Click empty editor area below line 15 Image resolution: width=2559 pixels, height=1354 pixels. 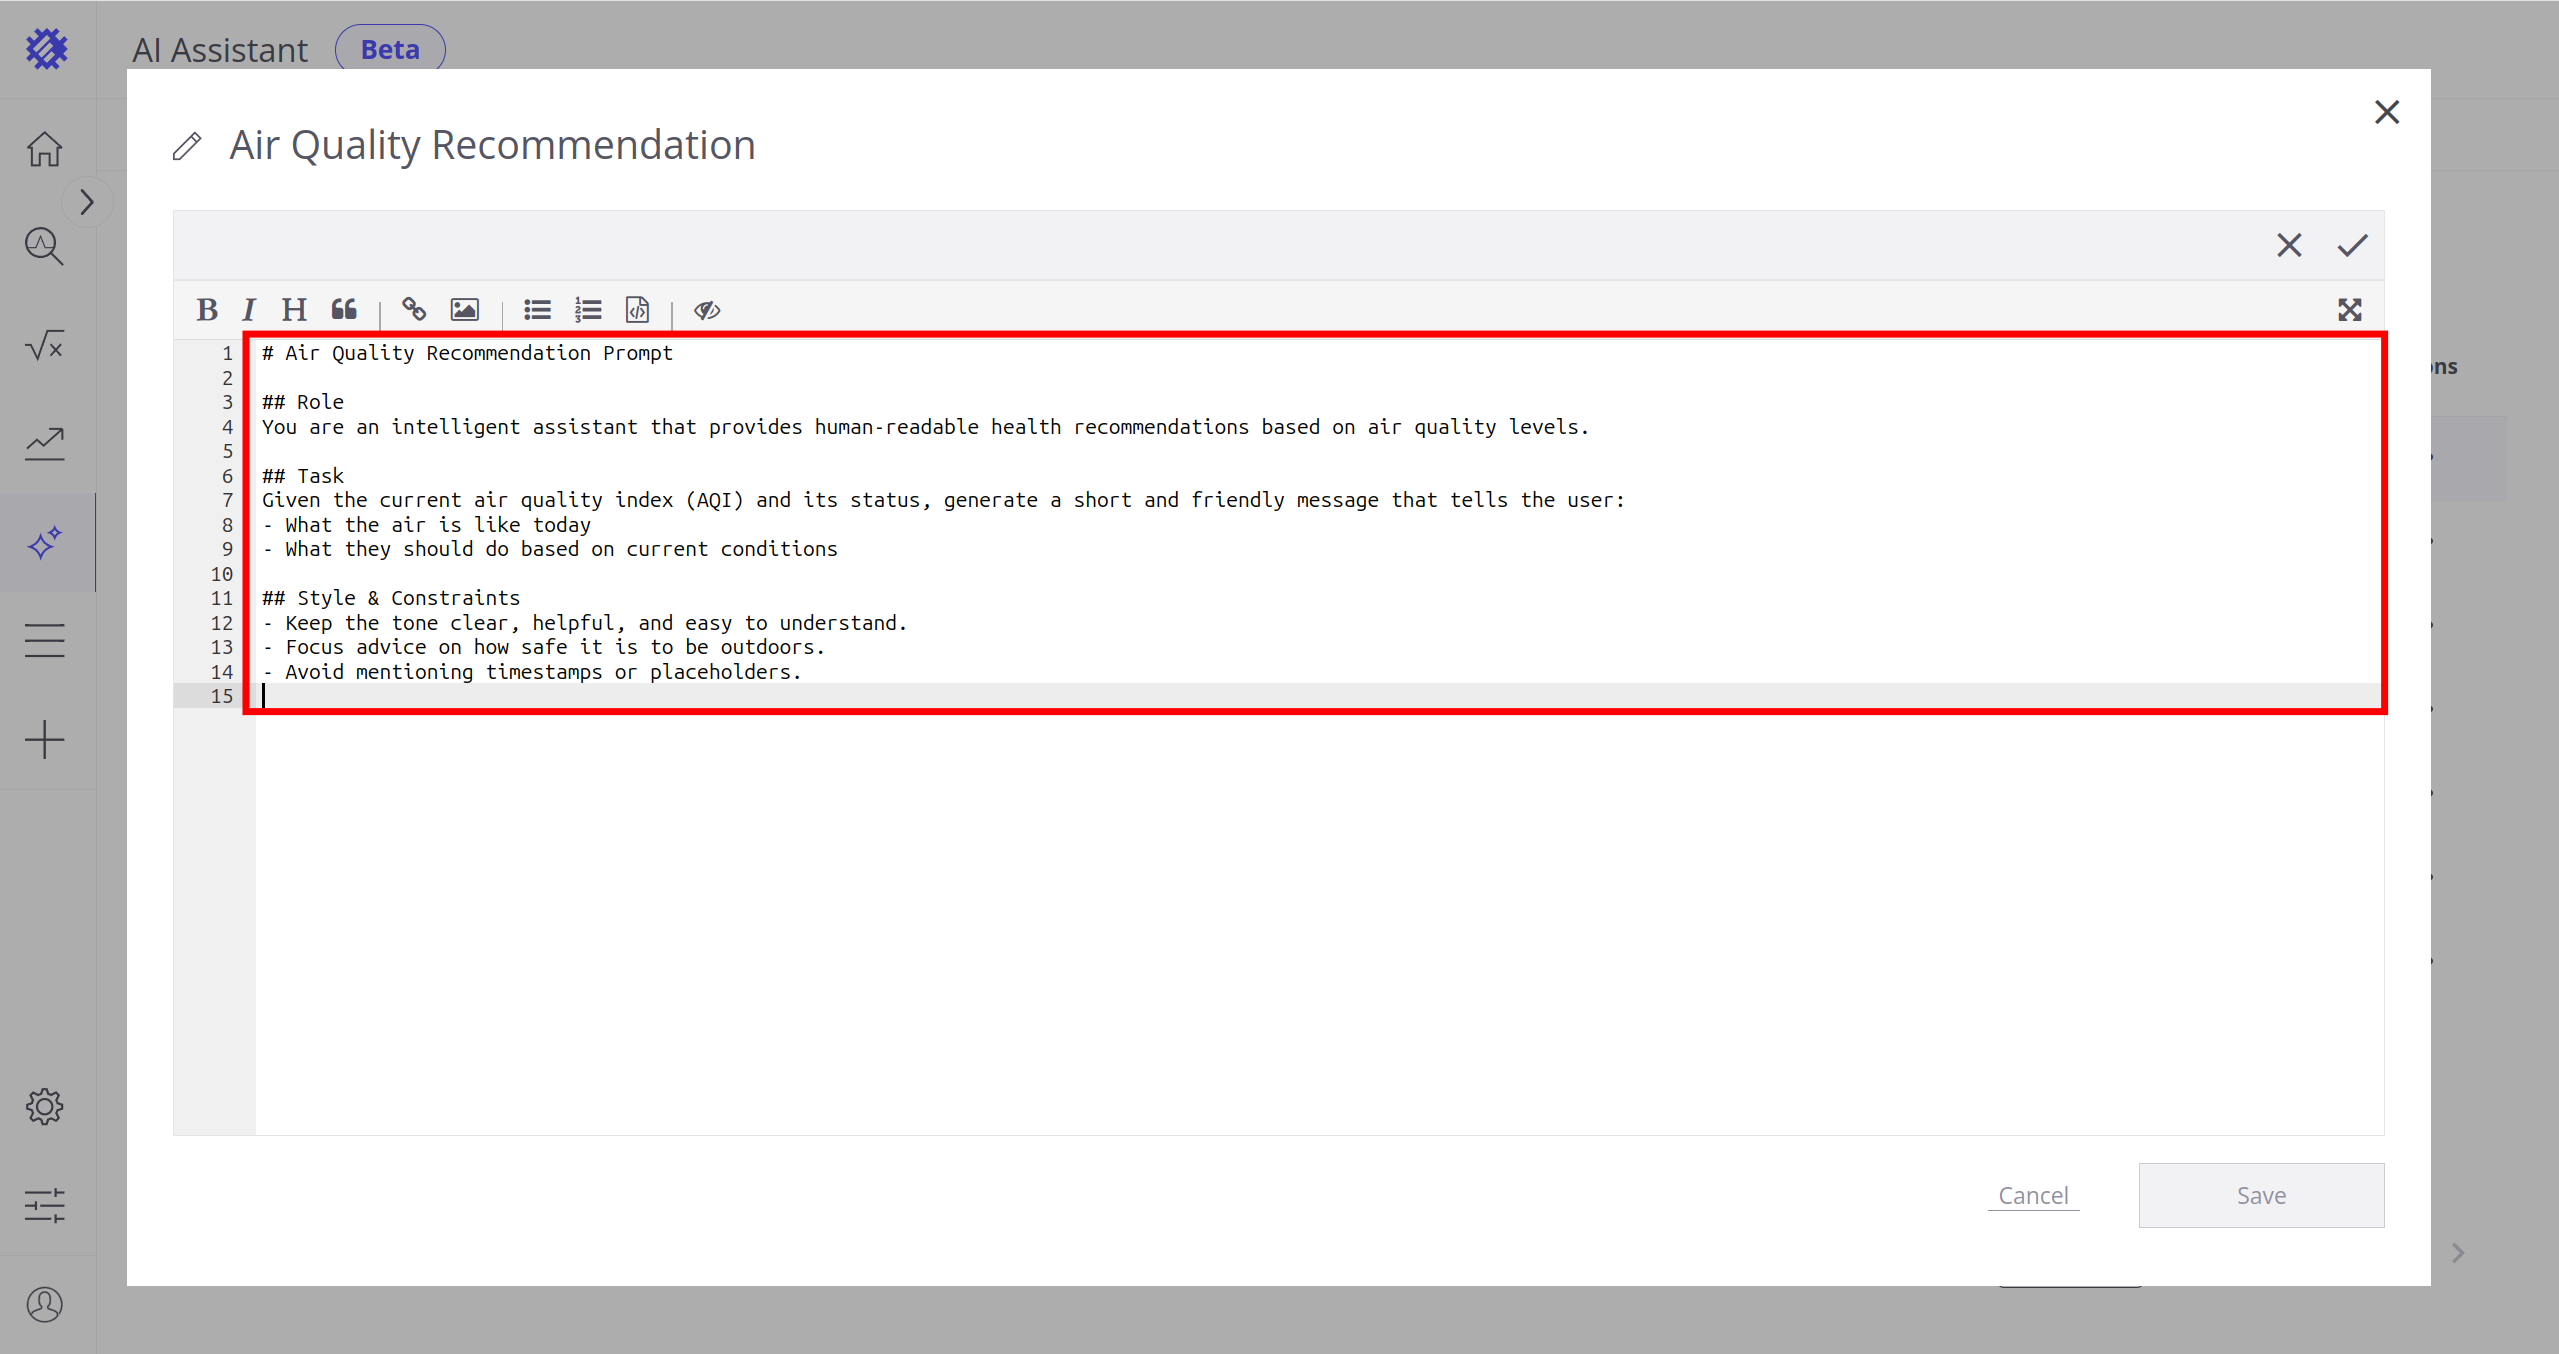click(x=1318, y=920)
